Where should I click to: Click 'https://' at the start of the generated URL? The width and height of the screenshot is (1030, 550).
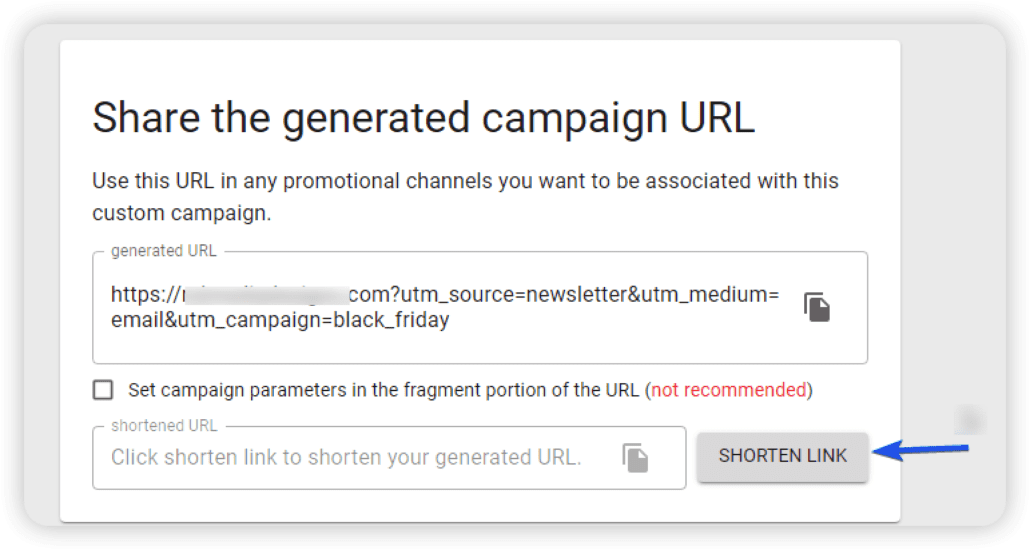[145, 294]
